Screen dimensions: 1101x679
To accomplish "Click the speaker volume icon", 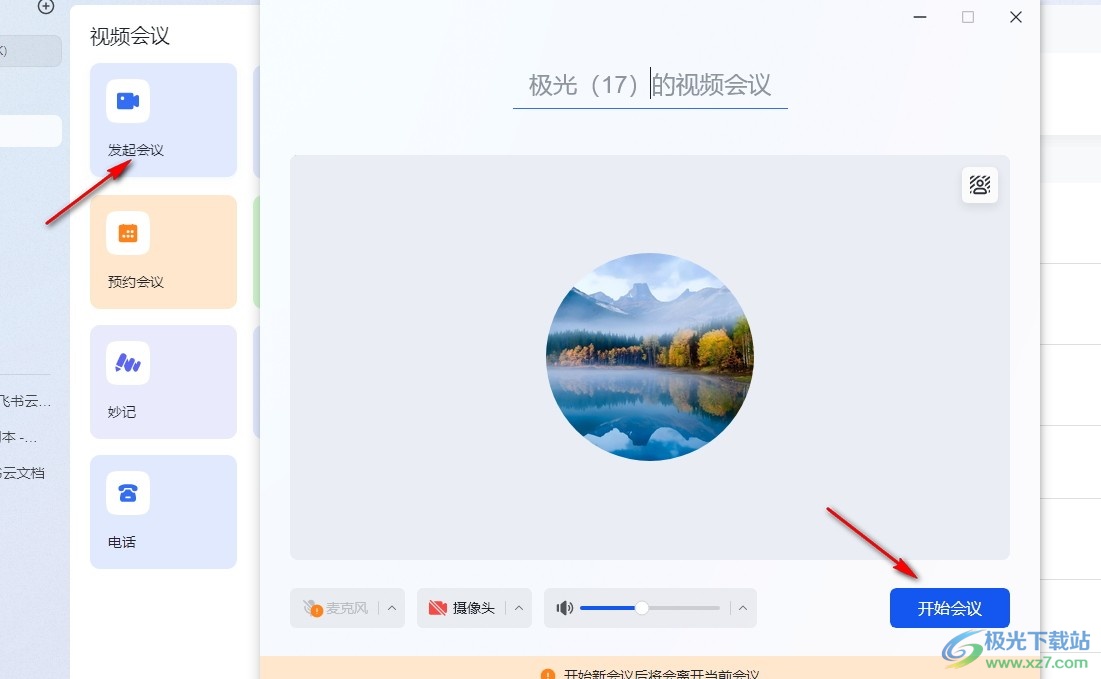I will tap(565, 608).
